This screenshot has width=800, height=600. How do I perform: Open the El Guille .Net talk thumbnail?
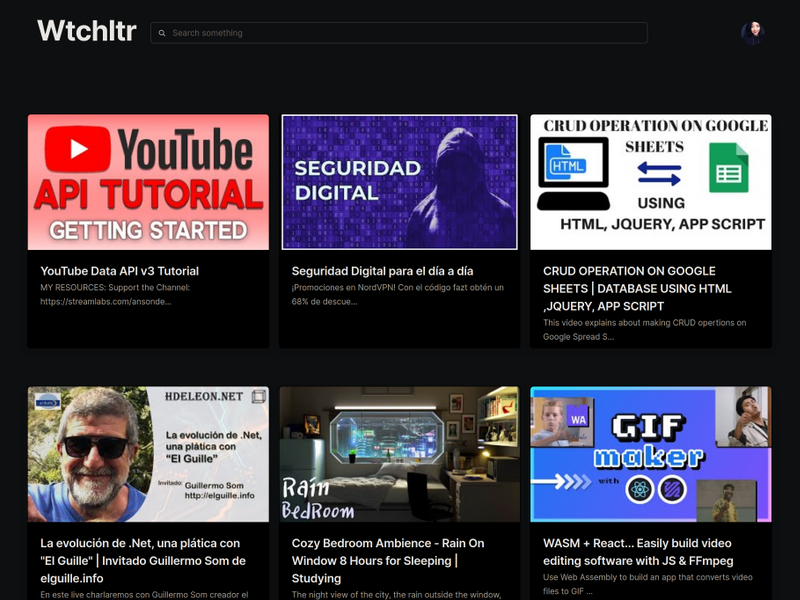pos(148,454)
